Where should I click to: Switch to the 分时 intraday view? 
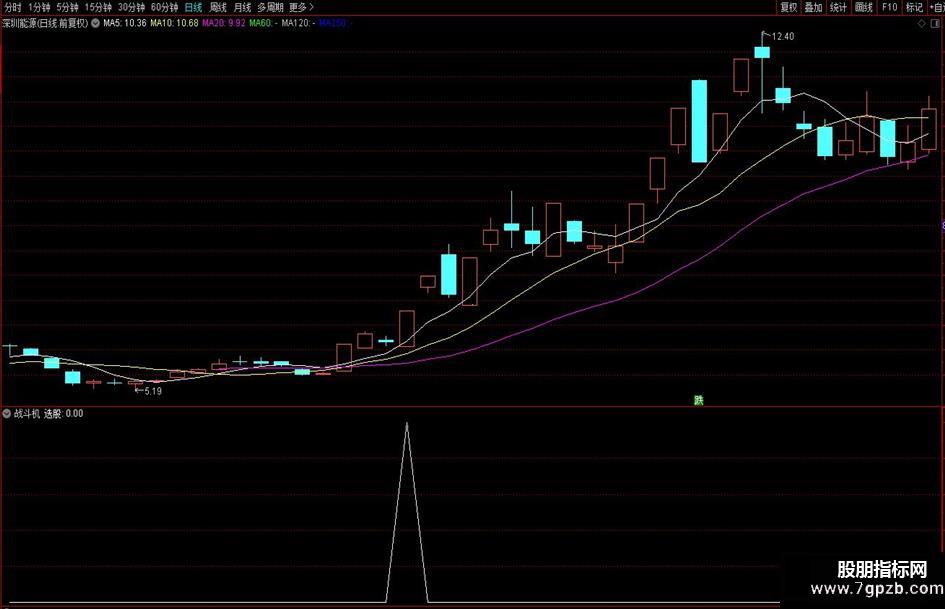12,7
